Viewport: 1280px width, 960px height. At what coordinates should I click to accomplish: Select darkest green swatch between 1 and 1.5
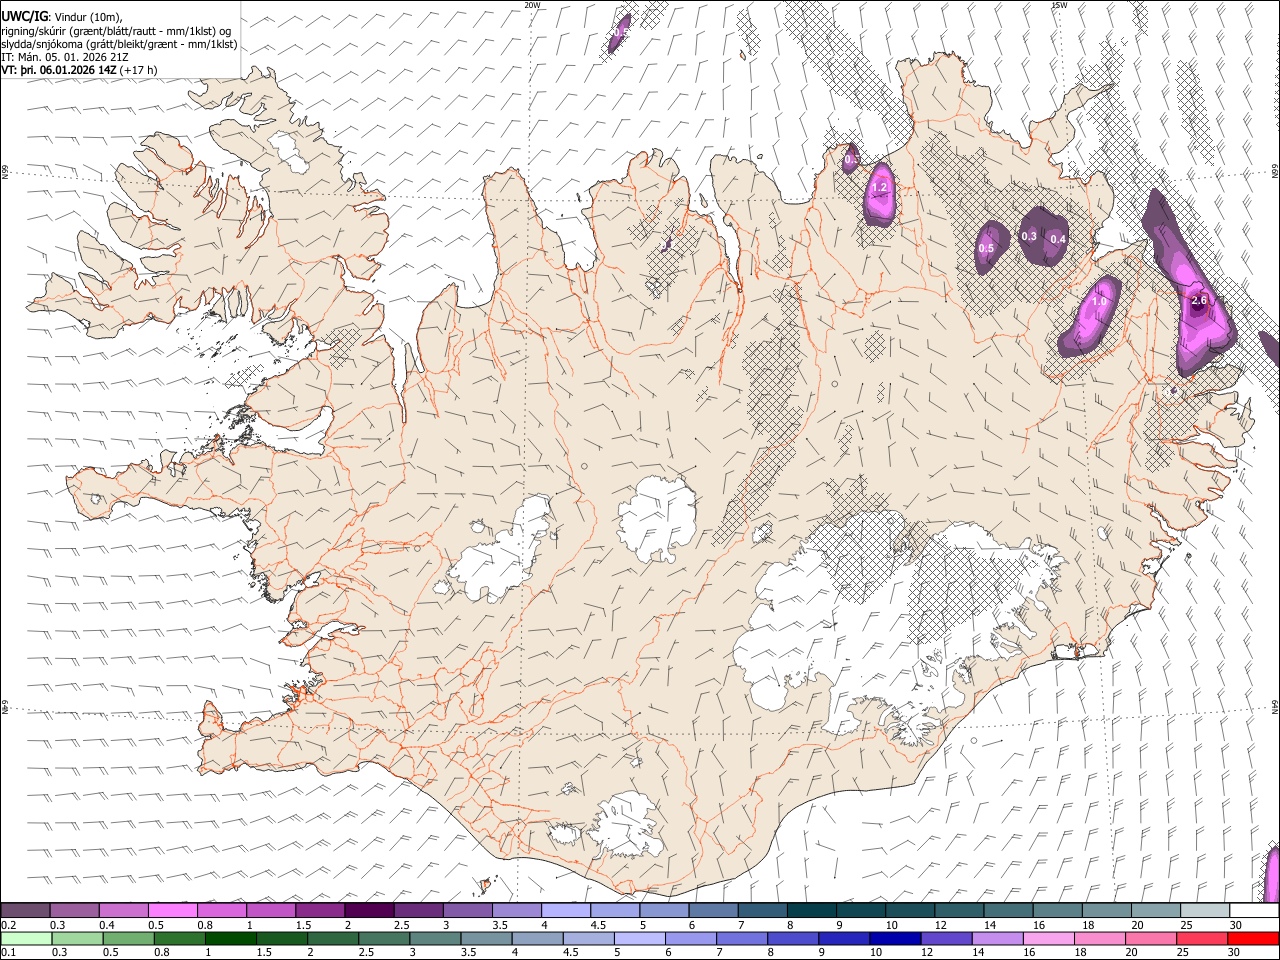tap(230, 938)
